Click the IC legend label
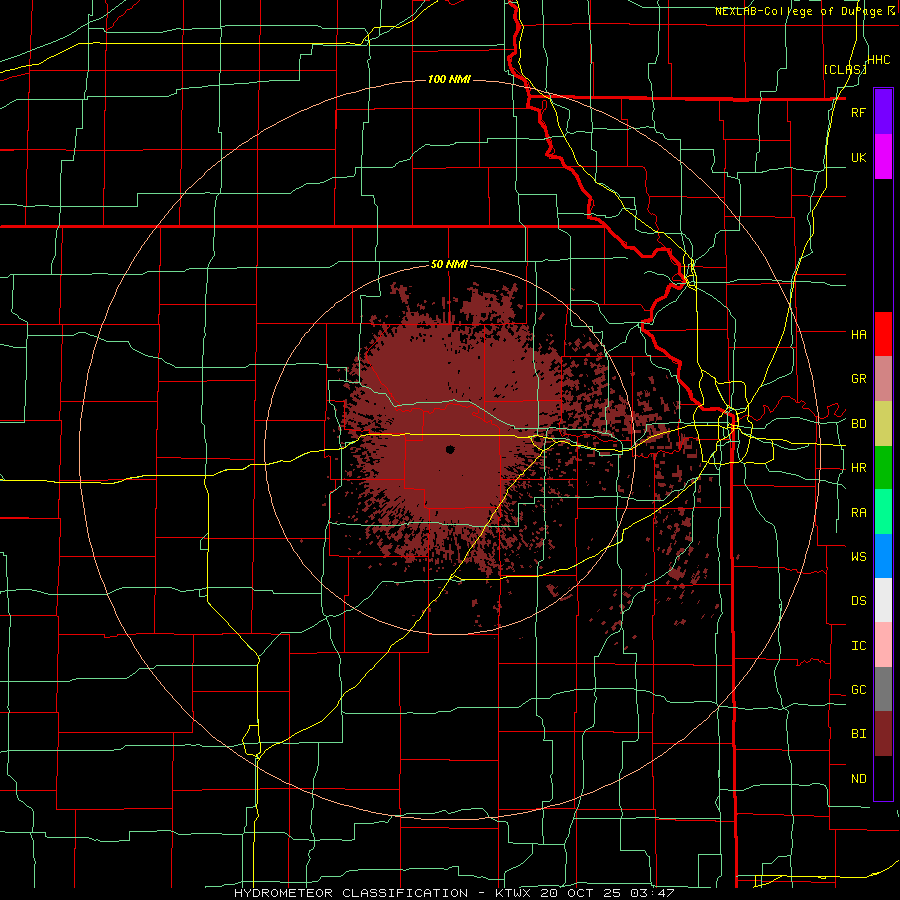Image resolution: width=900 pixels, height=900 pixels. [858, 646]
